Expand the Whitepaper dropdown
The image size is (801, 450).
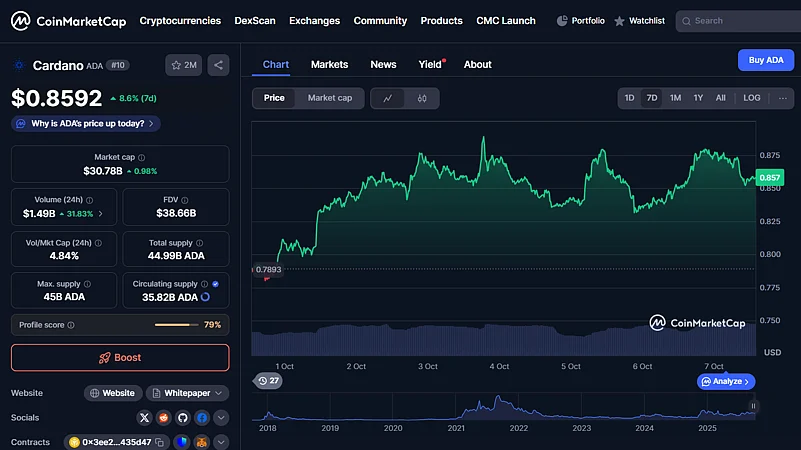(188, 393)
